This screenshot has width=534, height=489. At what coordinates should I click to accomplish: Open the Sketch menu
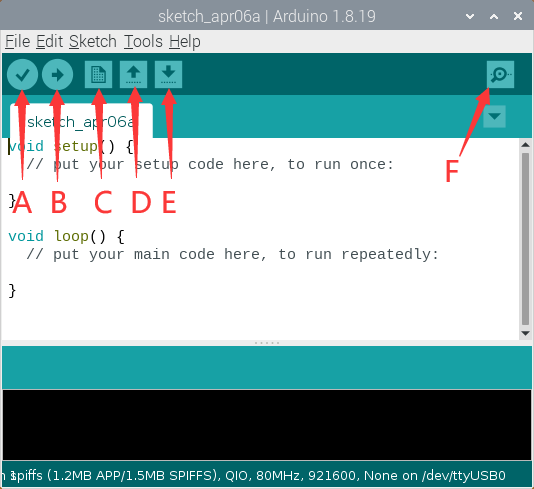93,42
